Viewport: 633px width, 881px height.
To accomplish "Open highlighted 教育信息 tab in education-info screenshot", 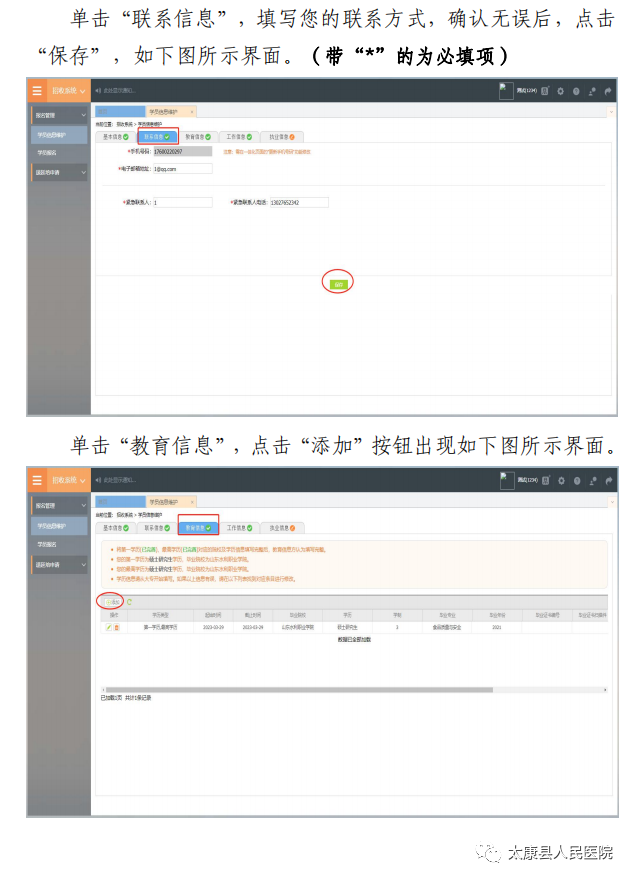I will click(198, 528).
